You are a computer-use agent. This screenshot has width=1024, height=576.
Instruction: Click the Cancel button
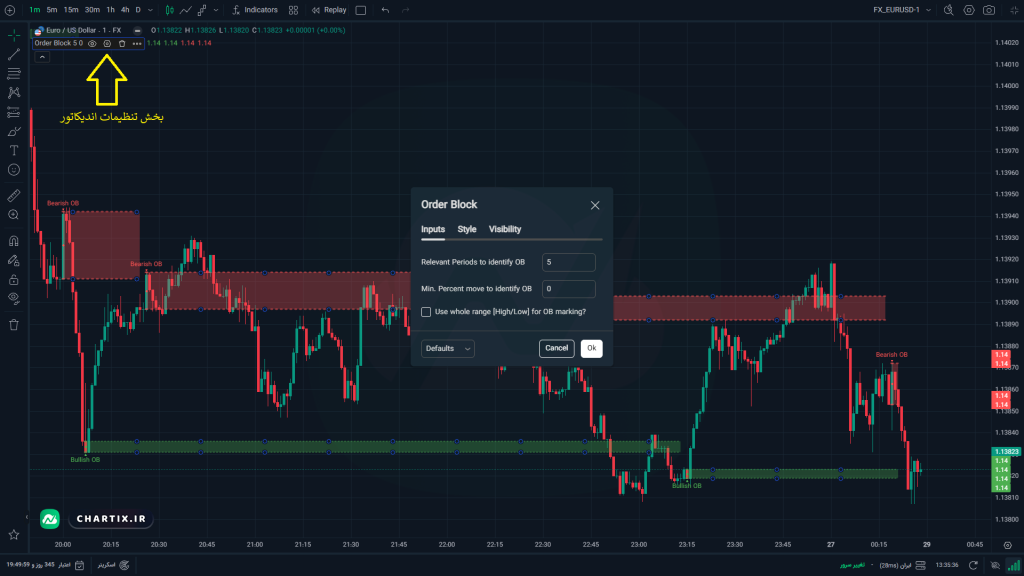(x=556, y=348)
